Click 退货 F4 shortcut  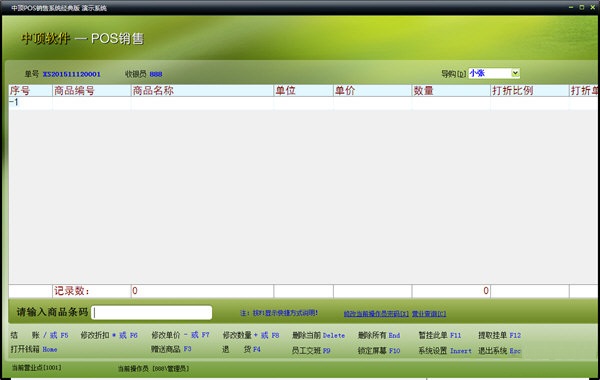tap(241, 349)
